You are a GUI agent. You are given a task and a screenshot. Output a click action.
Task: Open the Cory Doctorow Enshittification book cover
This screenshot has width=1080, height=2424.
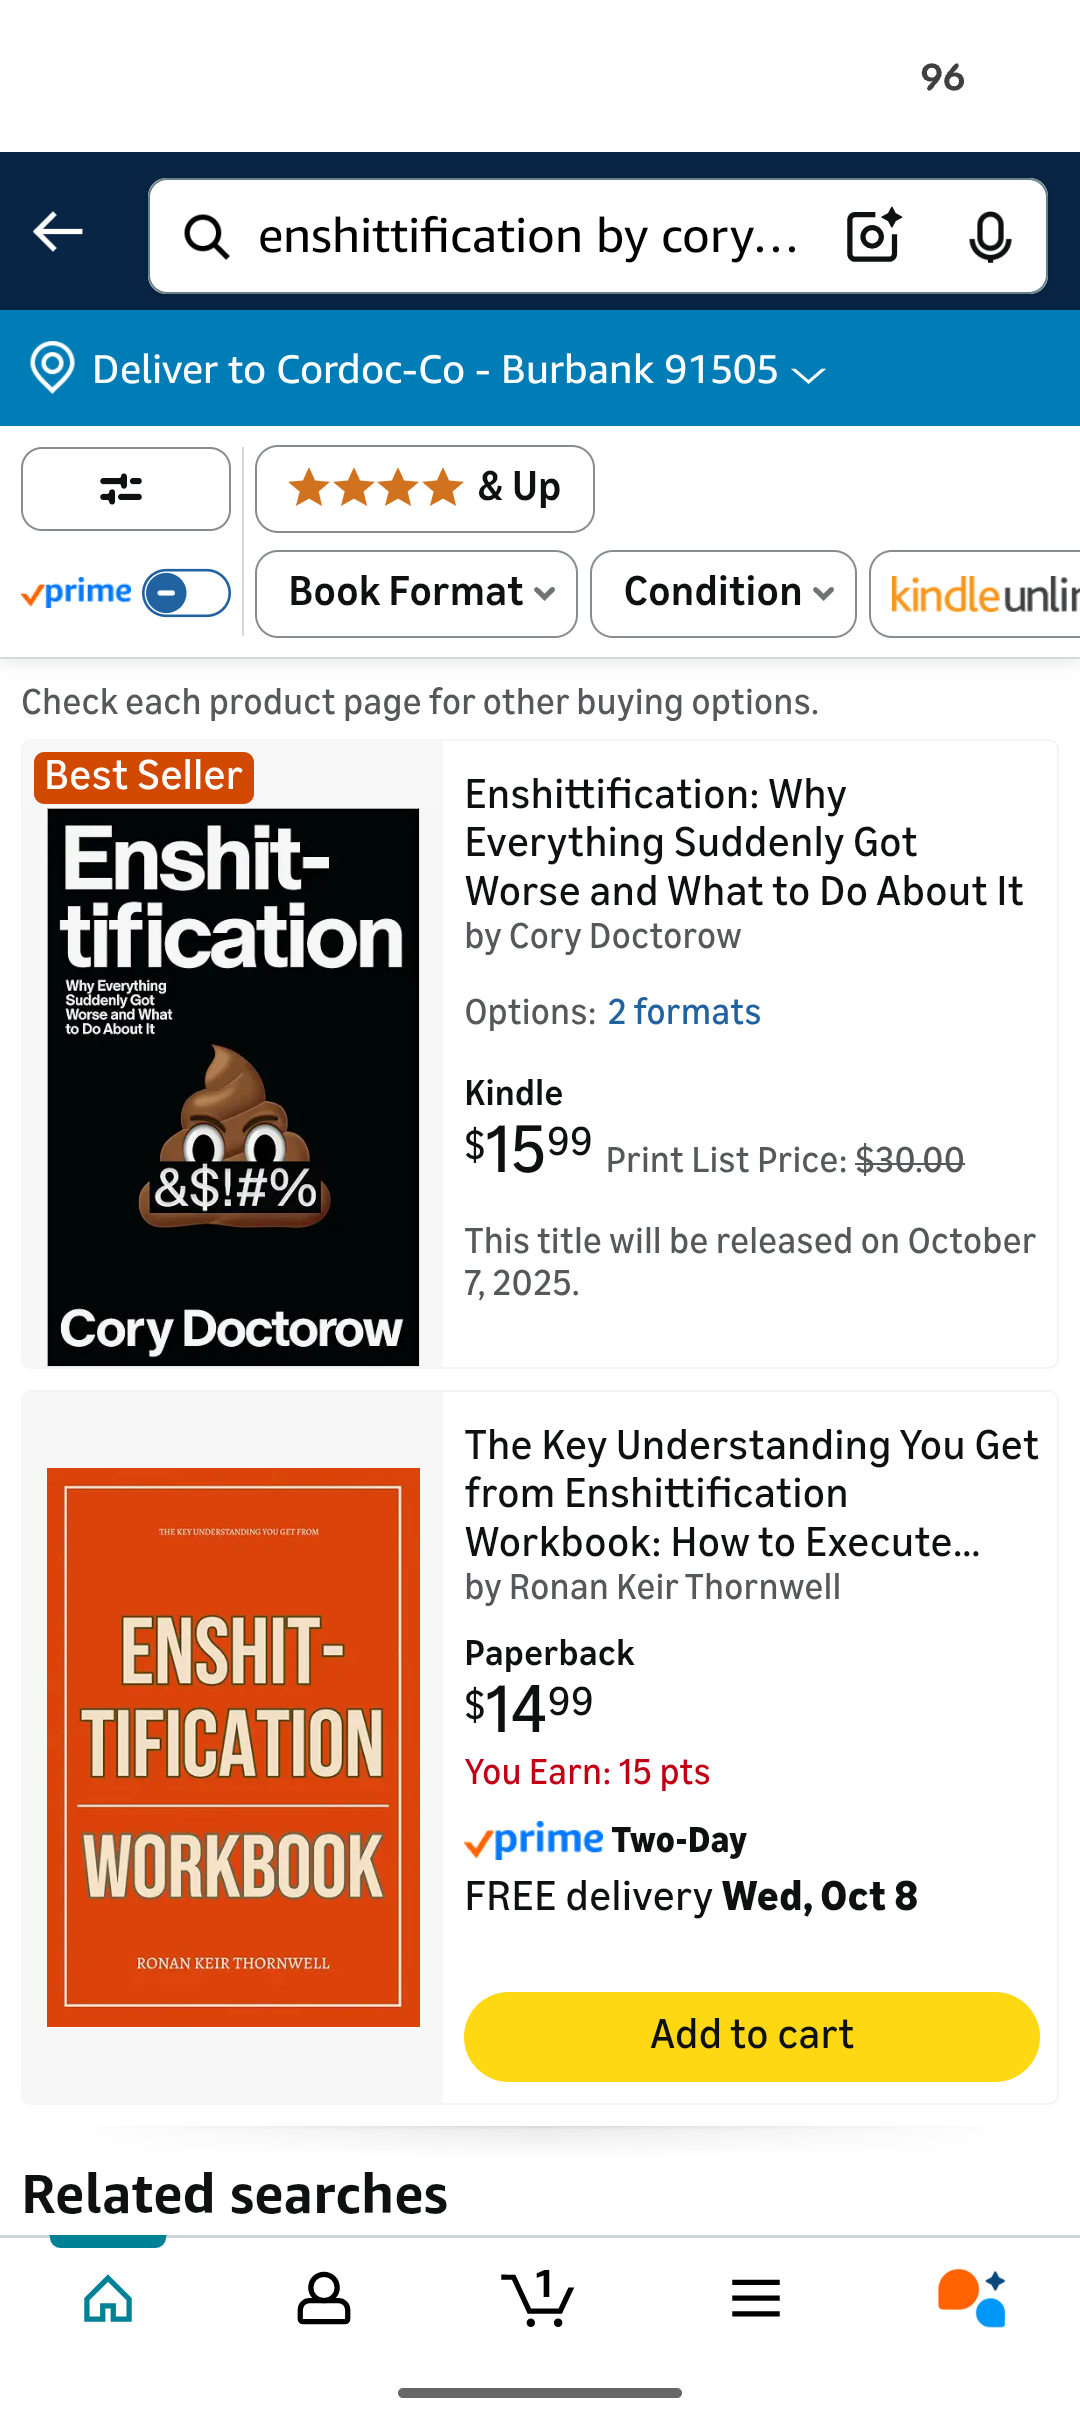pos(233,1087)
